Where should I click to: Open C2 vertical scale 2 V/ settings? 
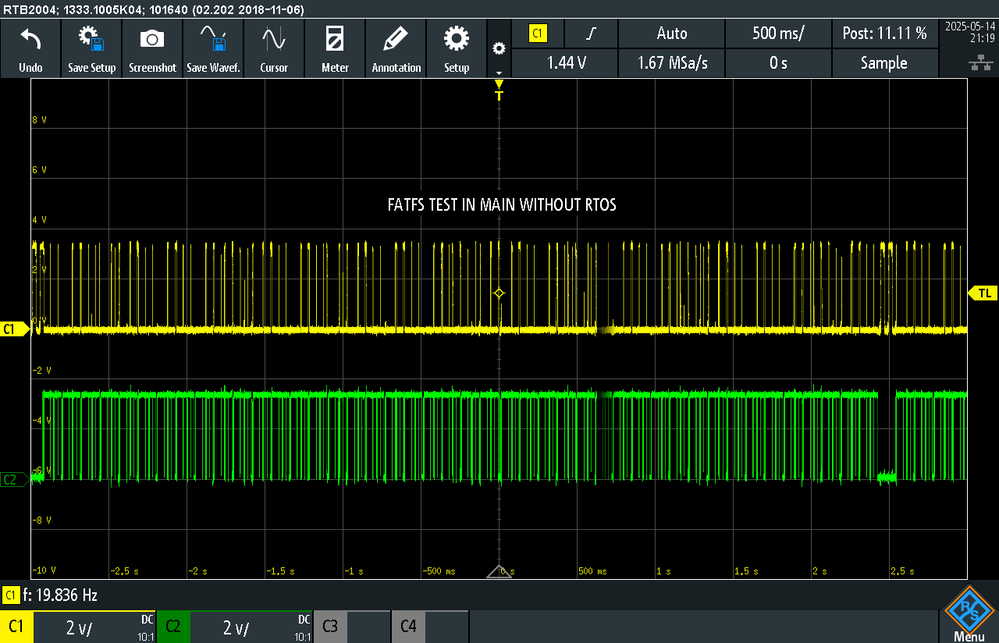click(251, 627)
